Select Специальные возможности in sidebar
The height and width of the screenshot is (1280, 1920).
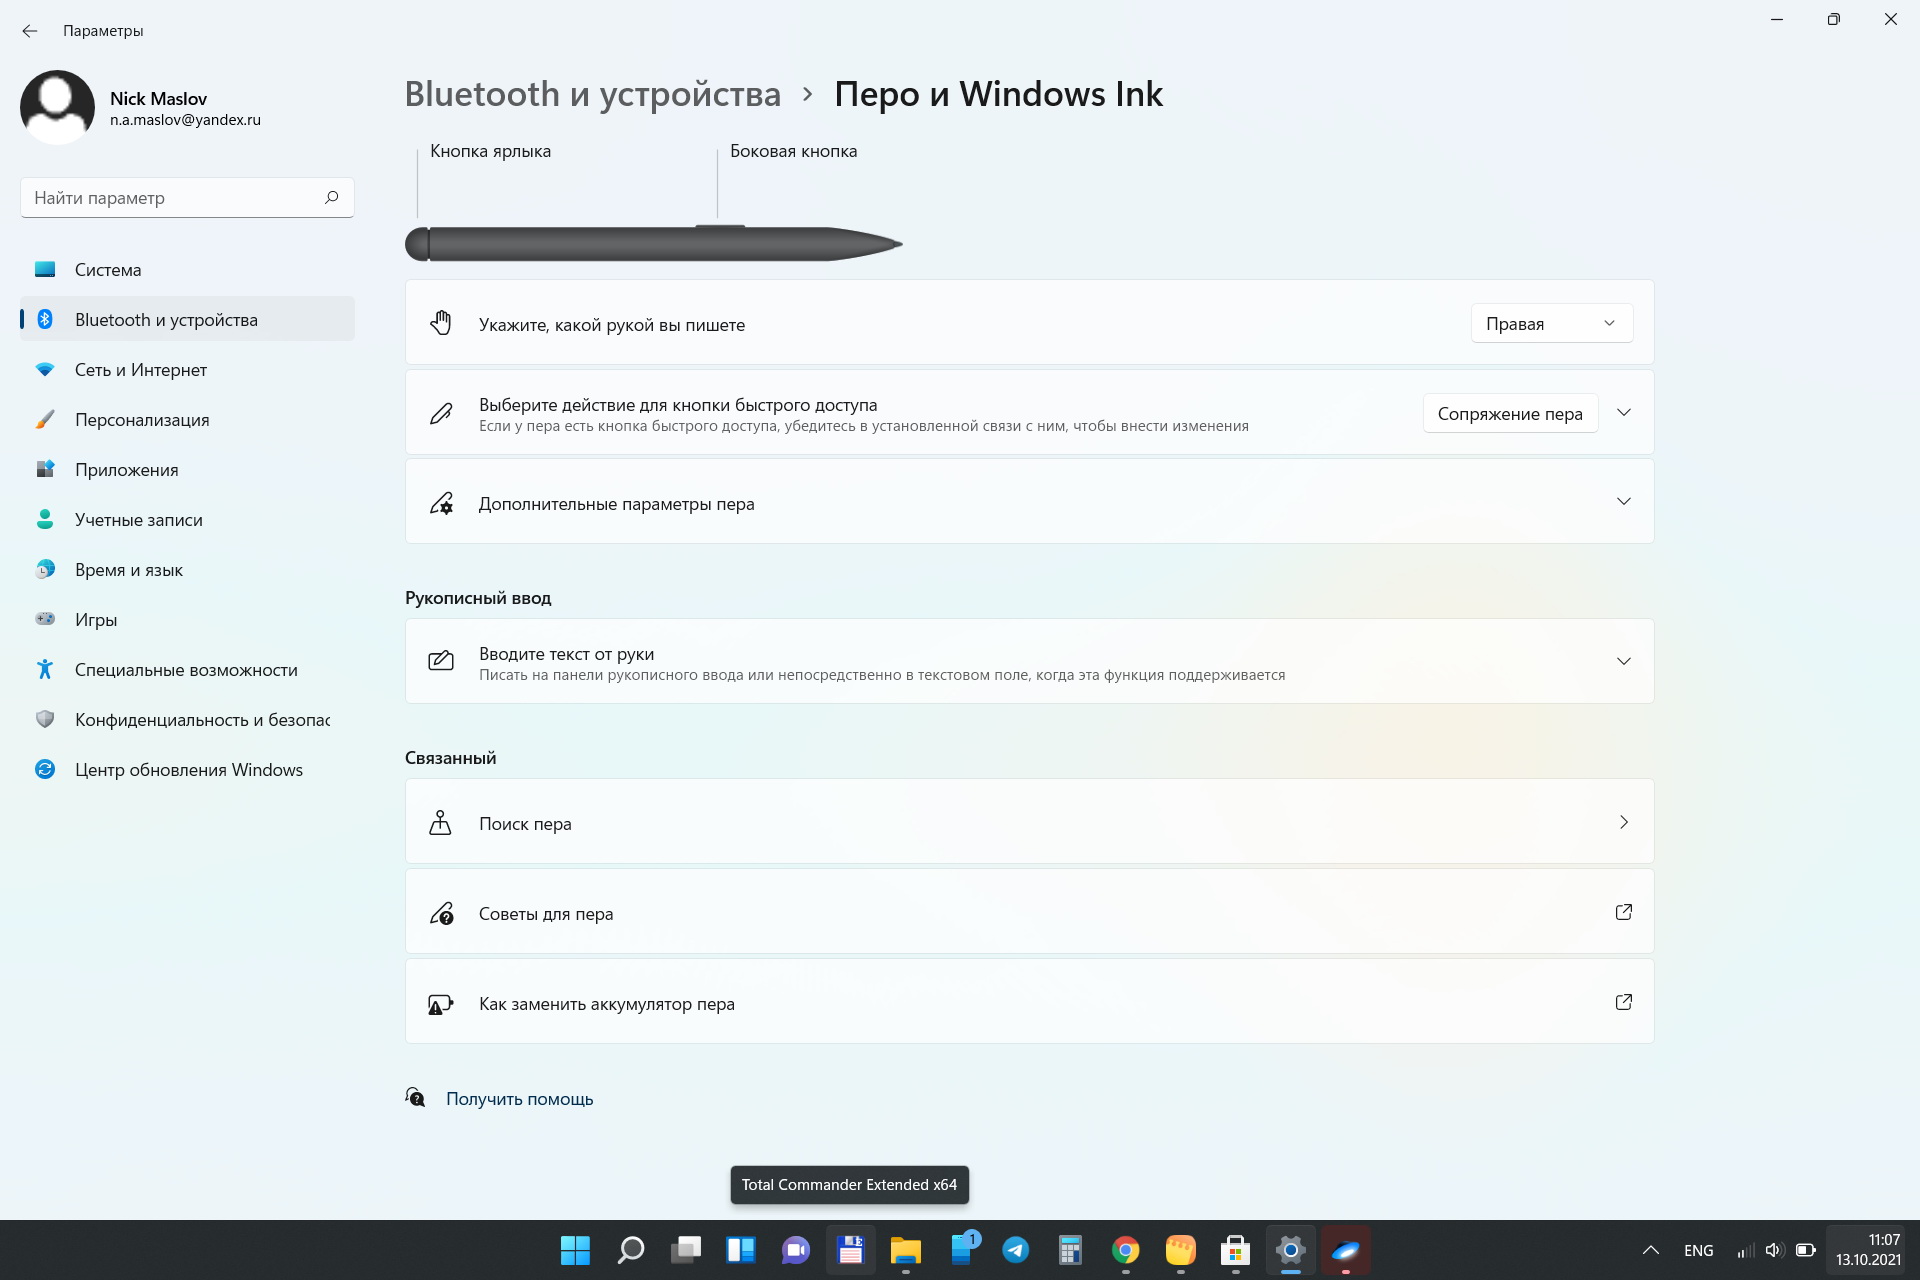[x=186, y=670]
